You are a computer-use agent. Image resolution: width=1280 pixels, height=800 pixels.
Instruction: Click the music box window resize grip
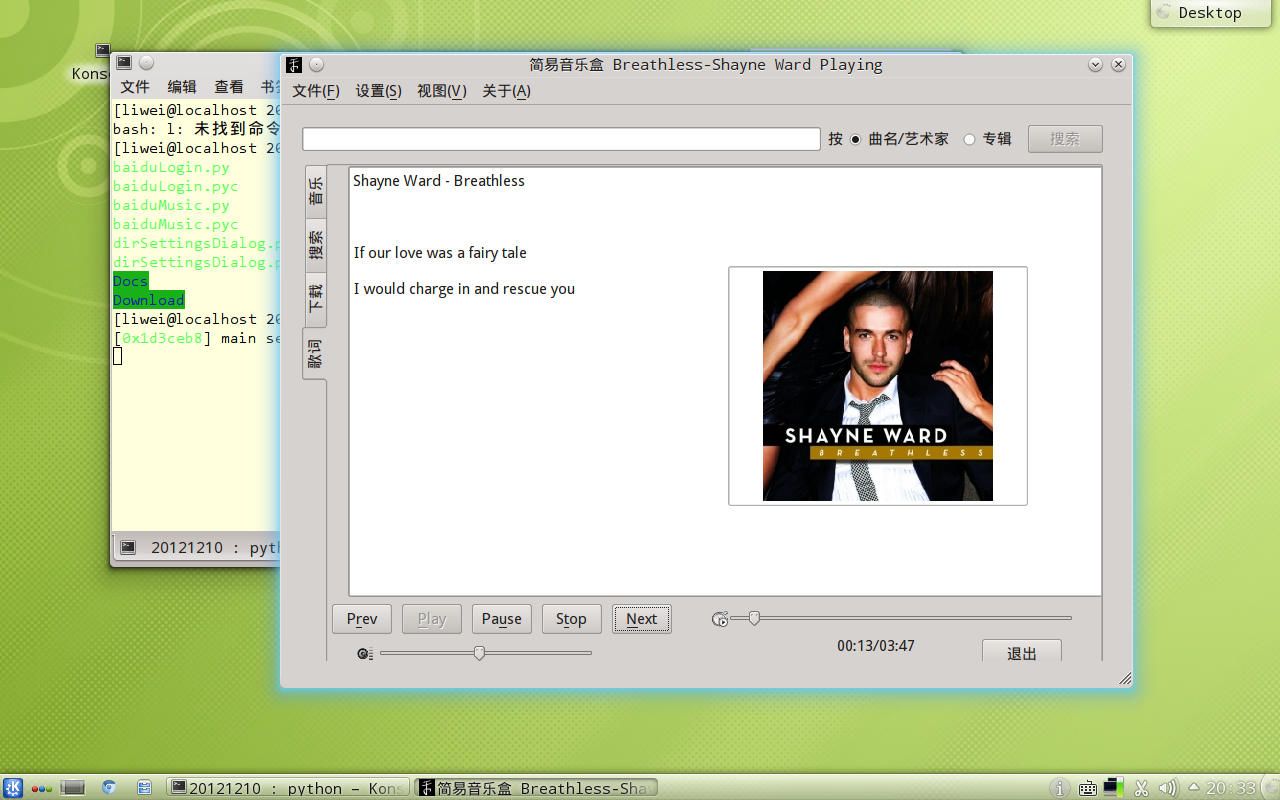point(1125,679)
